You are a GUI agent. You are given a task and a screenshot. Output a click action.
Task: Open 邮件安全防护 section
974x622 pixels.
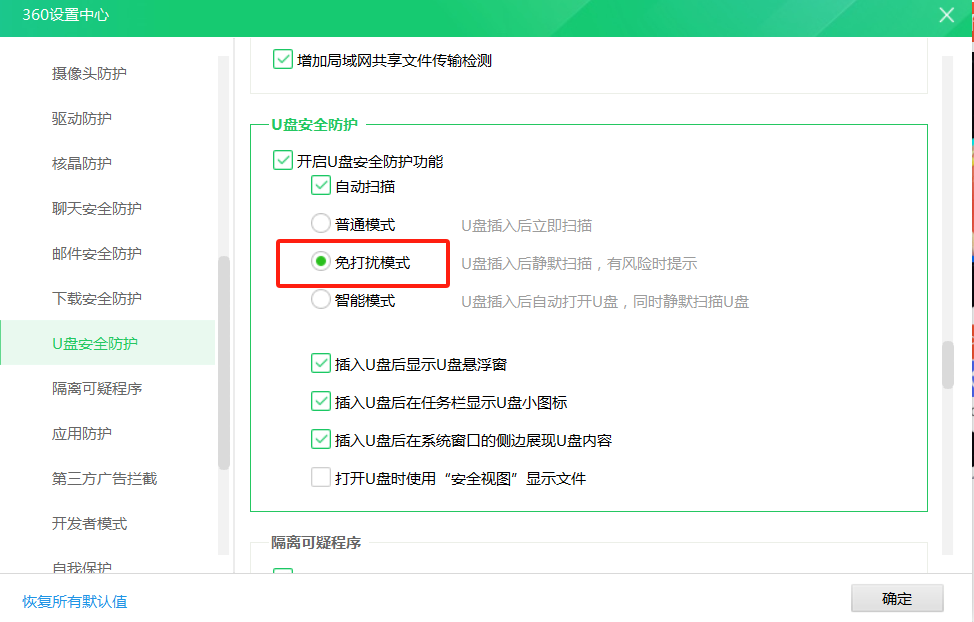click(x=97, y=254)
